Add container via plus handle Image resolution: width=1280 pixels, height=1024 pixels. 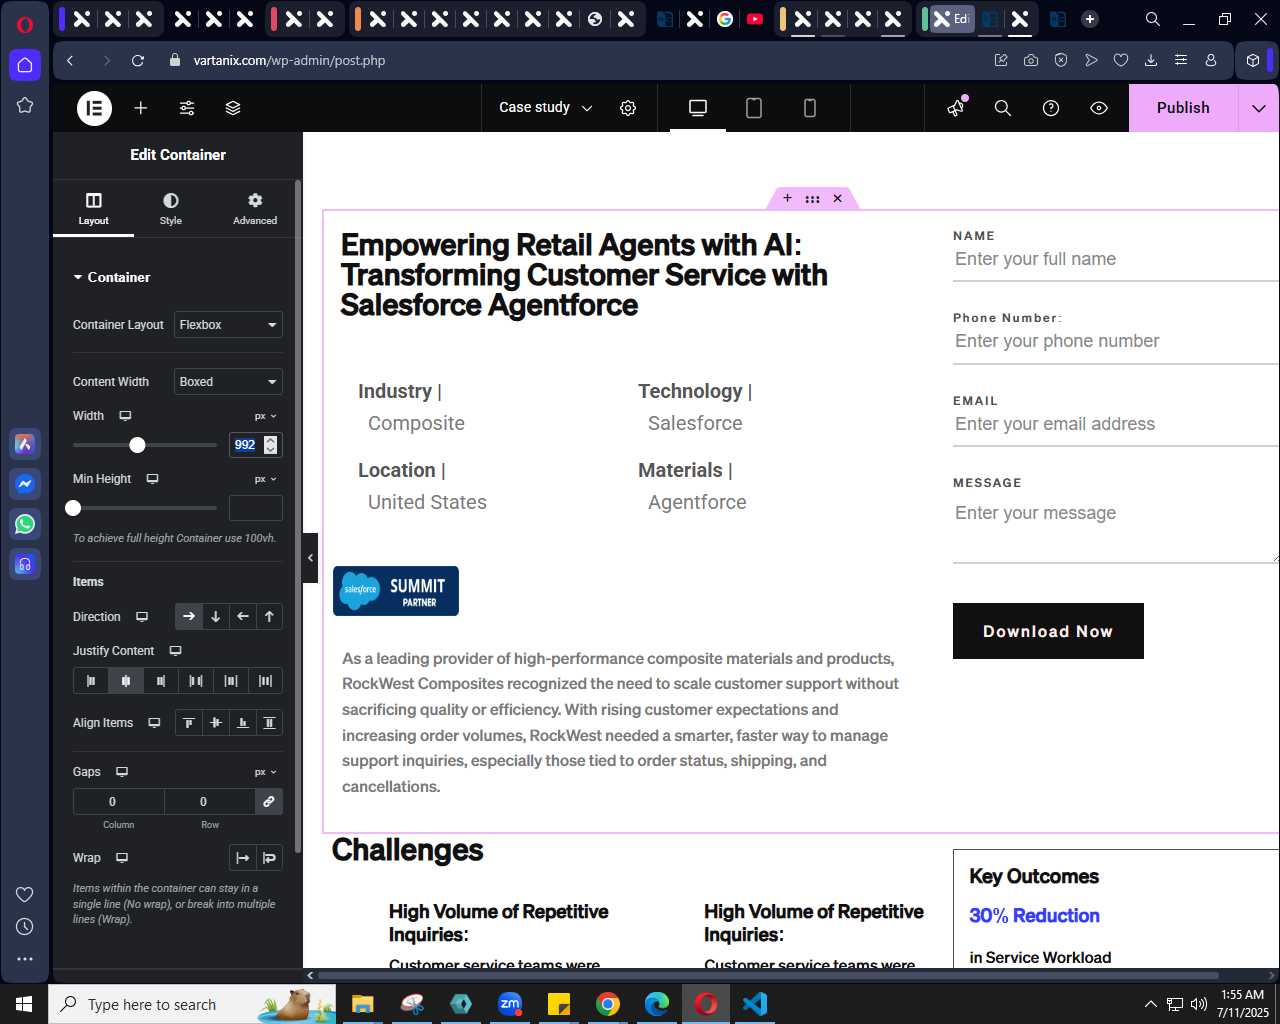coord(787,198)
